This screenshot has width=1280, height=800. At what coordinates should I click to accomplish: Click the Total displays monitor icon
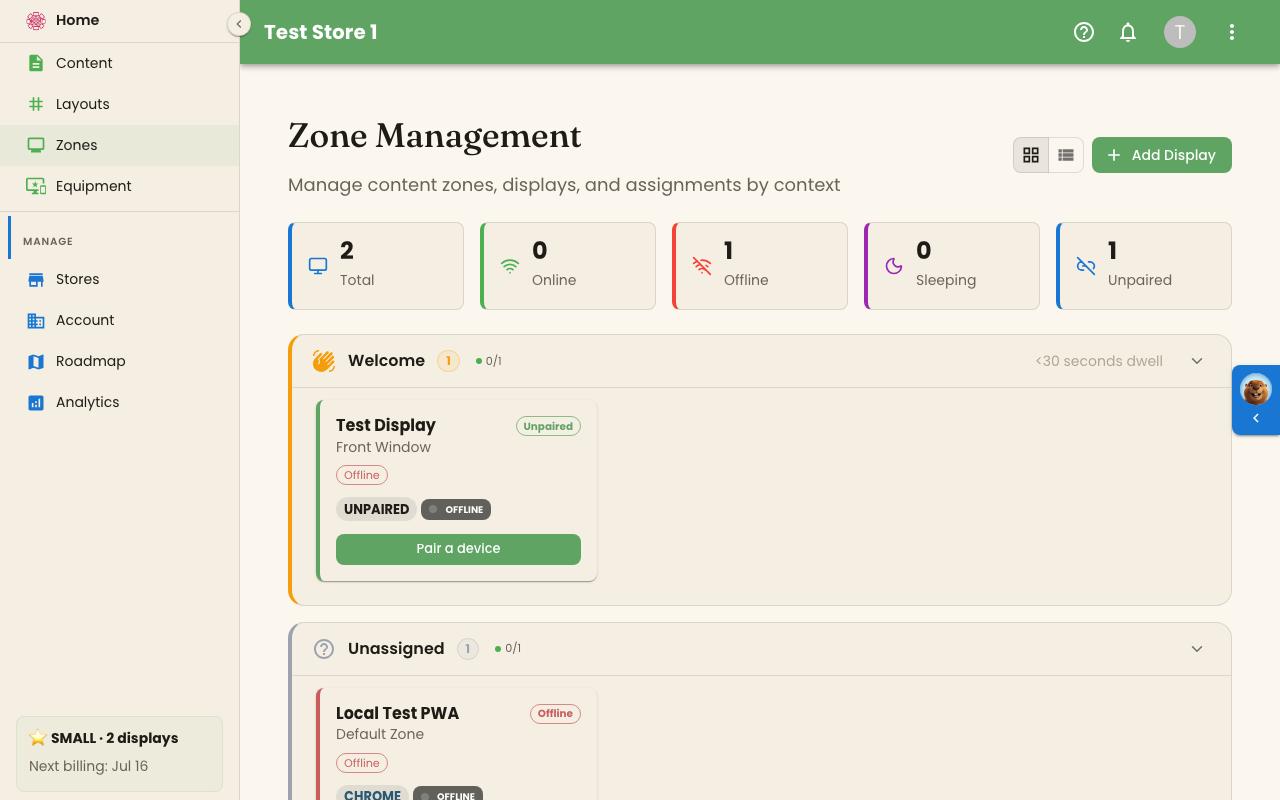coord(318,266)
